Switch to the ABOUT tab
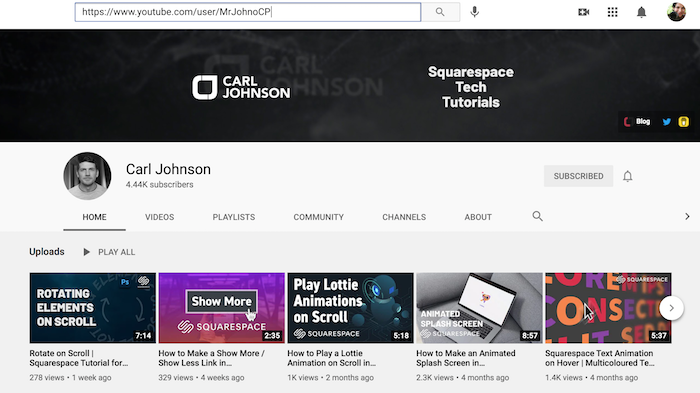Image resolution: width=700 pixels, height=393 pixels. (478, 217)
